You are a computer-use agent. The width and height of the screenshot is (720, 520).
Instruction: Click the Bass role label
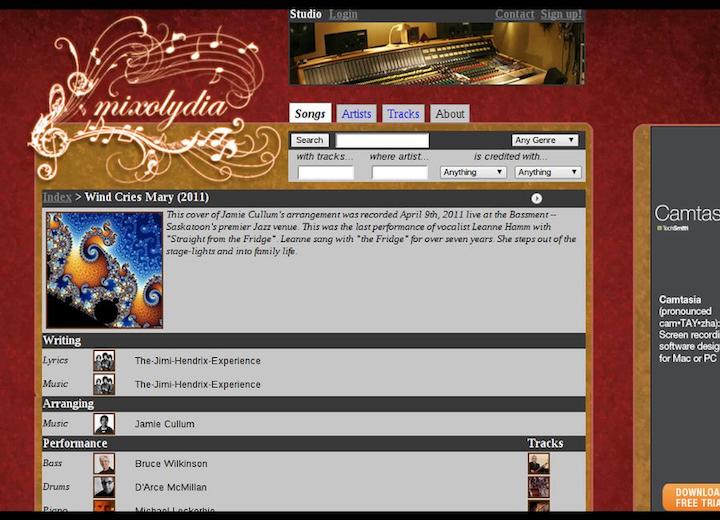[52, 463]
